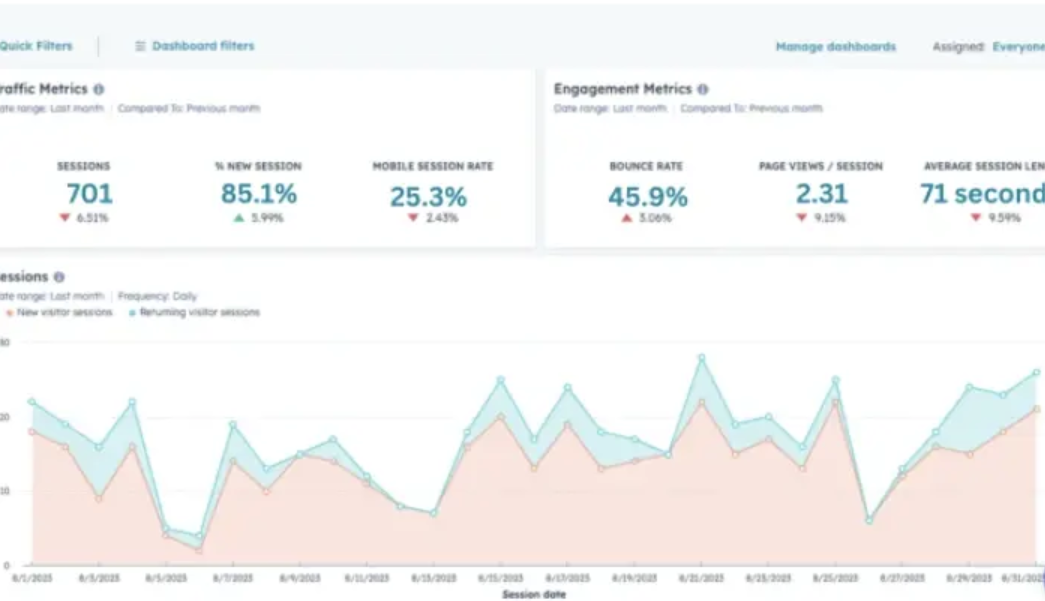
Task: Toggle the New visitor sessions legend series
Action: click(x=58, y=312)
